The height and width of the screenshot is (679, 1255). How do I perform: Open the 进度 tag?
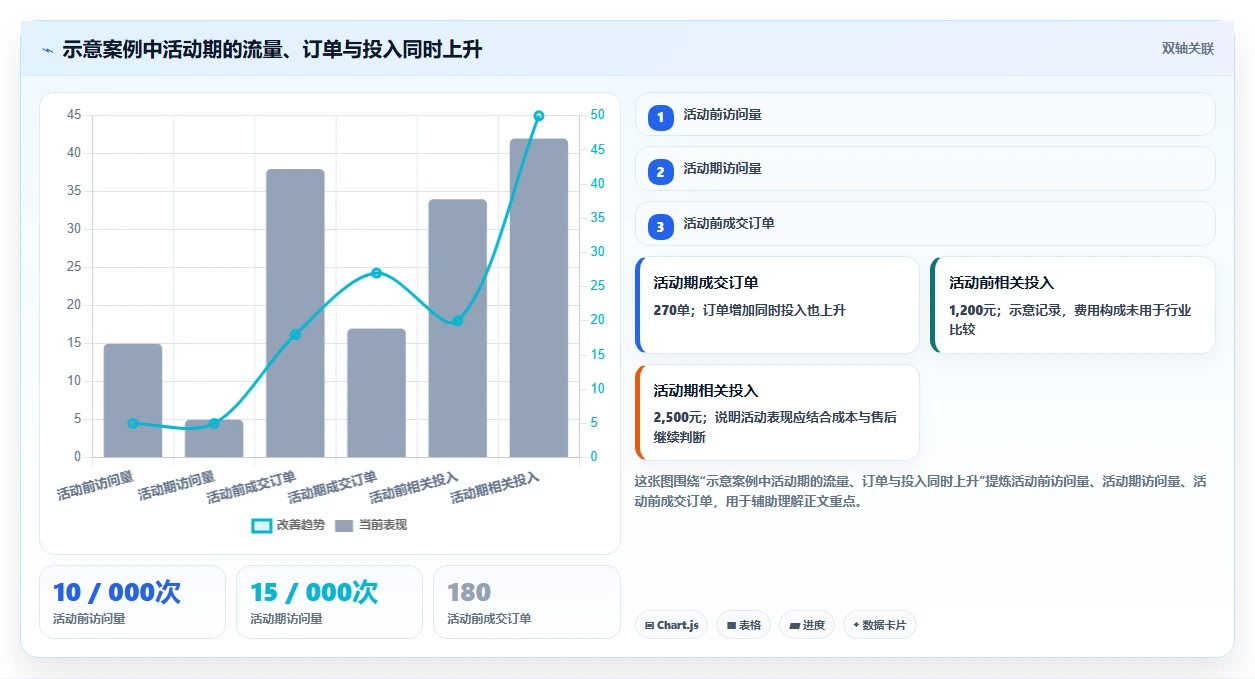(x=807, y=625)
